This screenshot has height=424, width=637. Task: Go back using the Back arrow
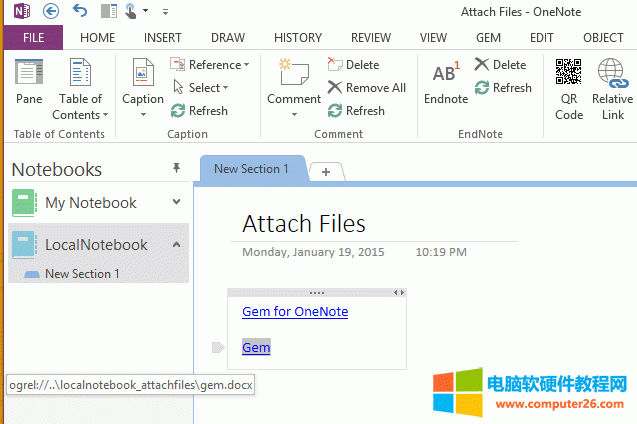pyautogui.click(x=51, y=11)
